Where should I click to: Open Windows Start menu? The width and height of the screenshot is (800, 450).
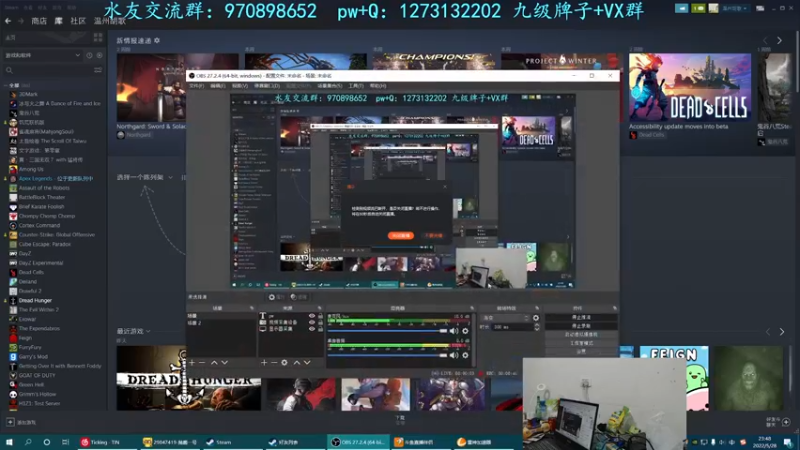pyautogui.click(x=9, y=442)
